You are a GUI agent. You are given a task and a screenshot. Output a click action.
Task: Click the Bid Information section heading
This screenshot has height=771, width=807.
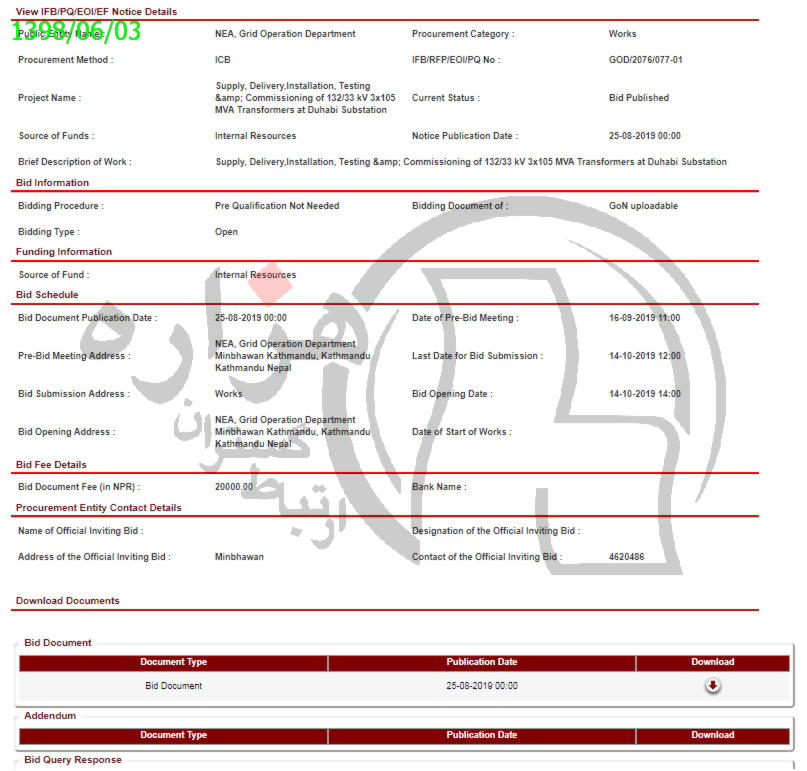[x=52, y=183]
